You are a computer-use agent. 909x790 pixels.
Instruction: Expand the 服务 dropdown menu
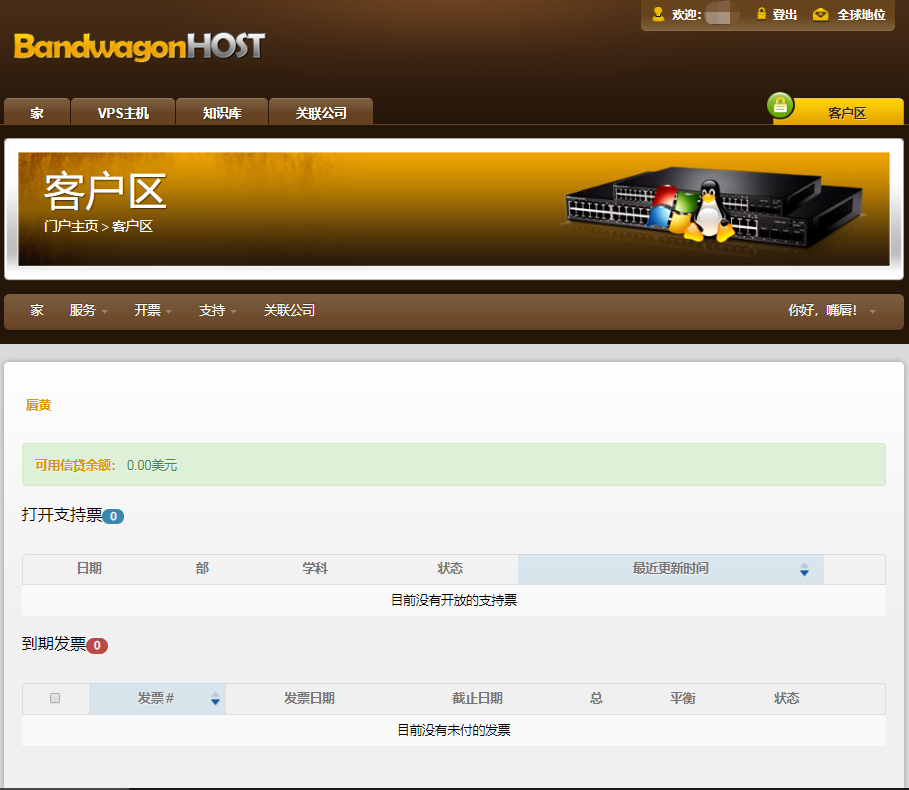click(88, 311)
